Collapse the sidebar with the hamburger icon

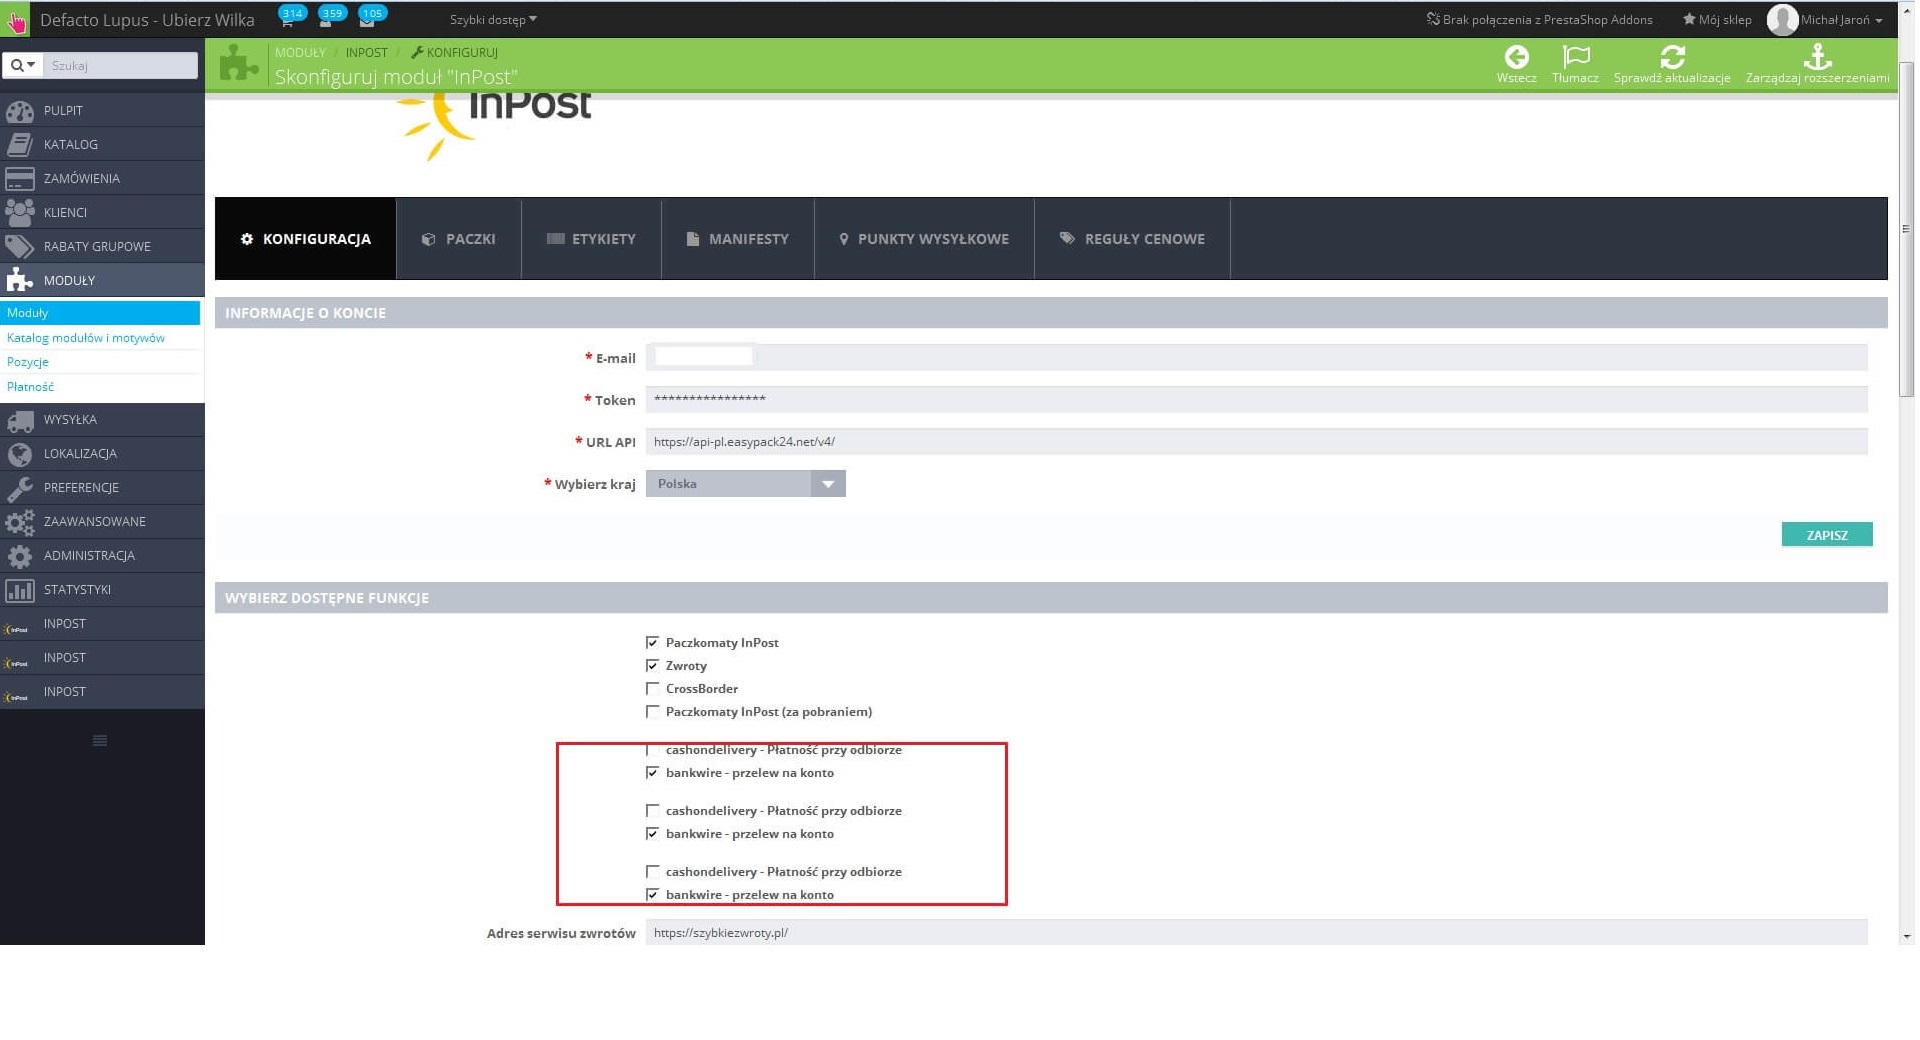tap(100, 741)
